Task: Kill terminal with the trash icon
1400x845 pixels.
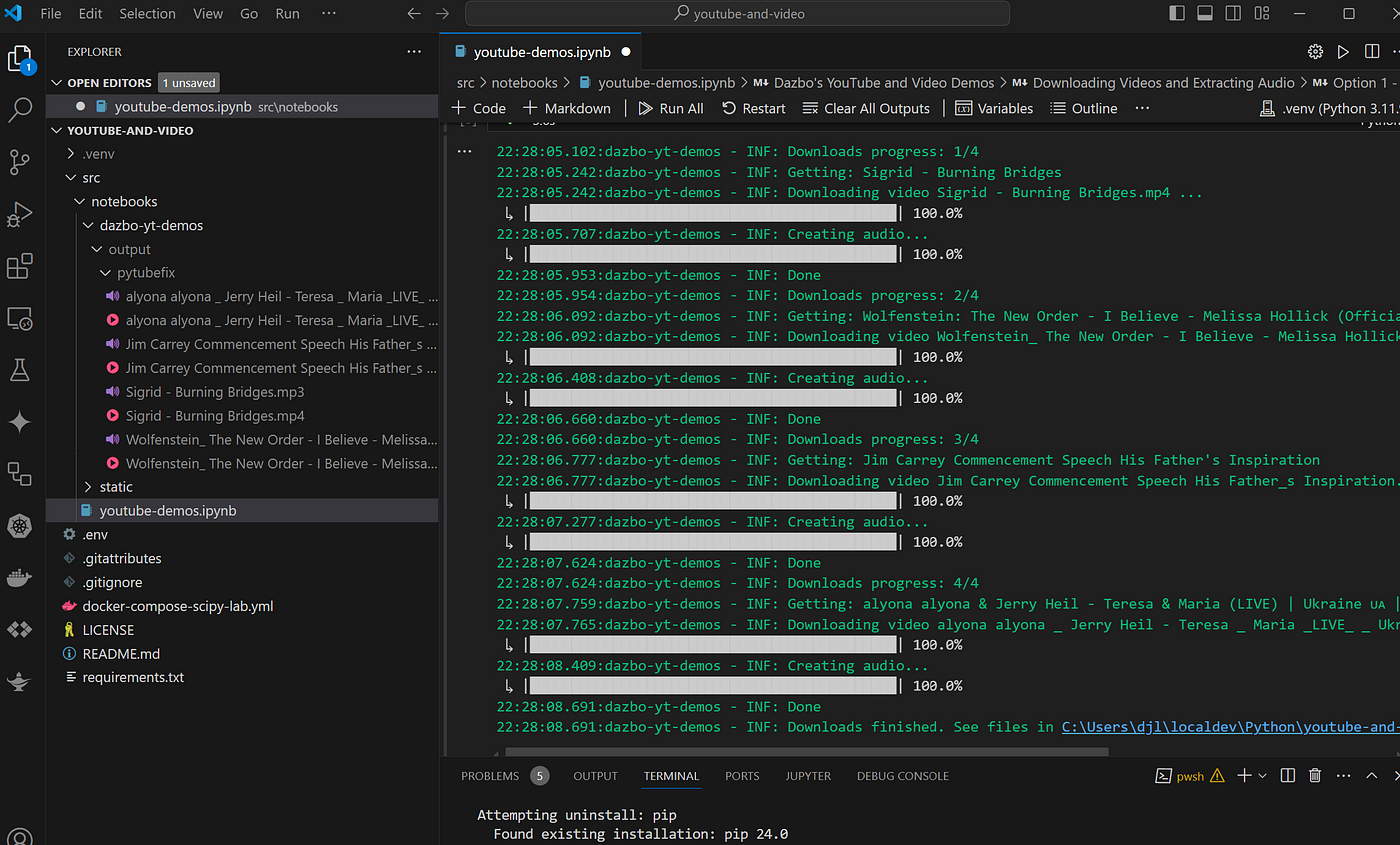Action: point(1315,775)
